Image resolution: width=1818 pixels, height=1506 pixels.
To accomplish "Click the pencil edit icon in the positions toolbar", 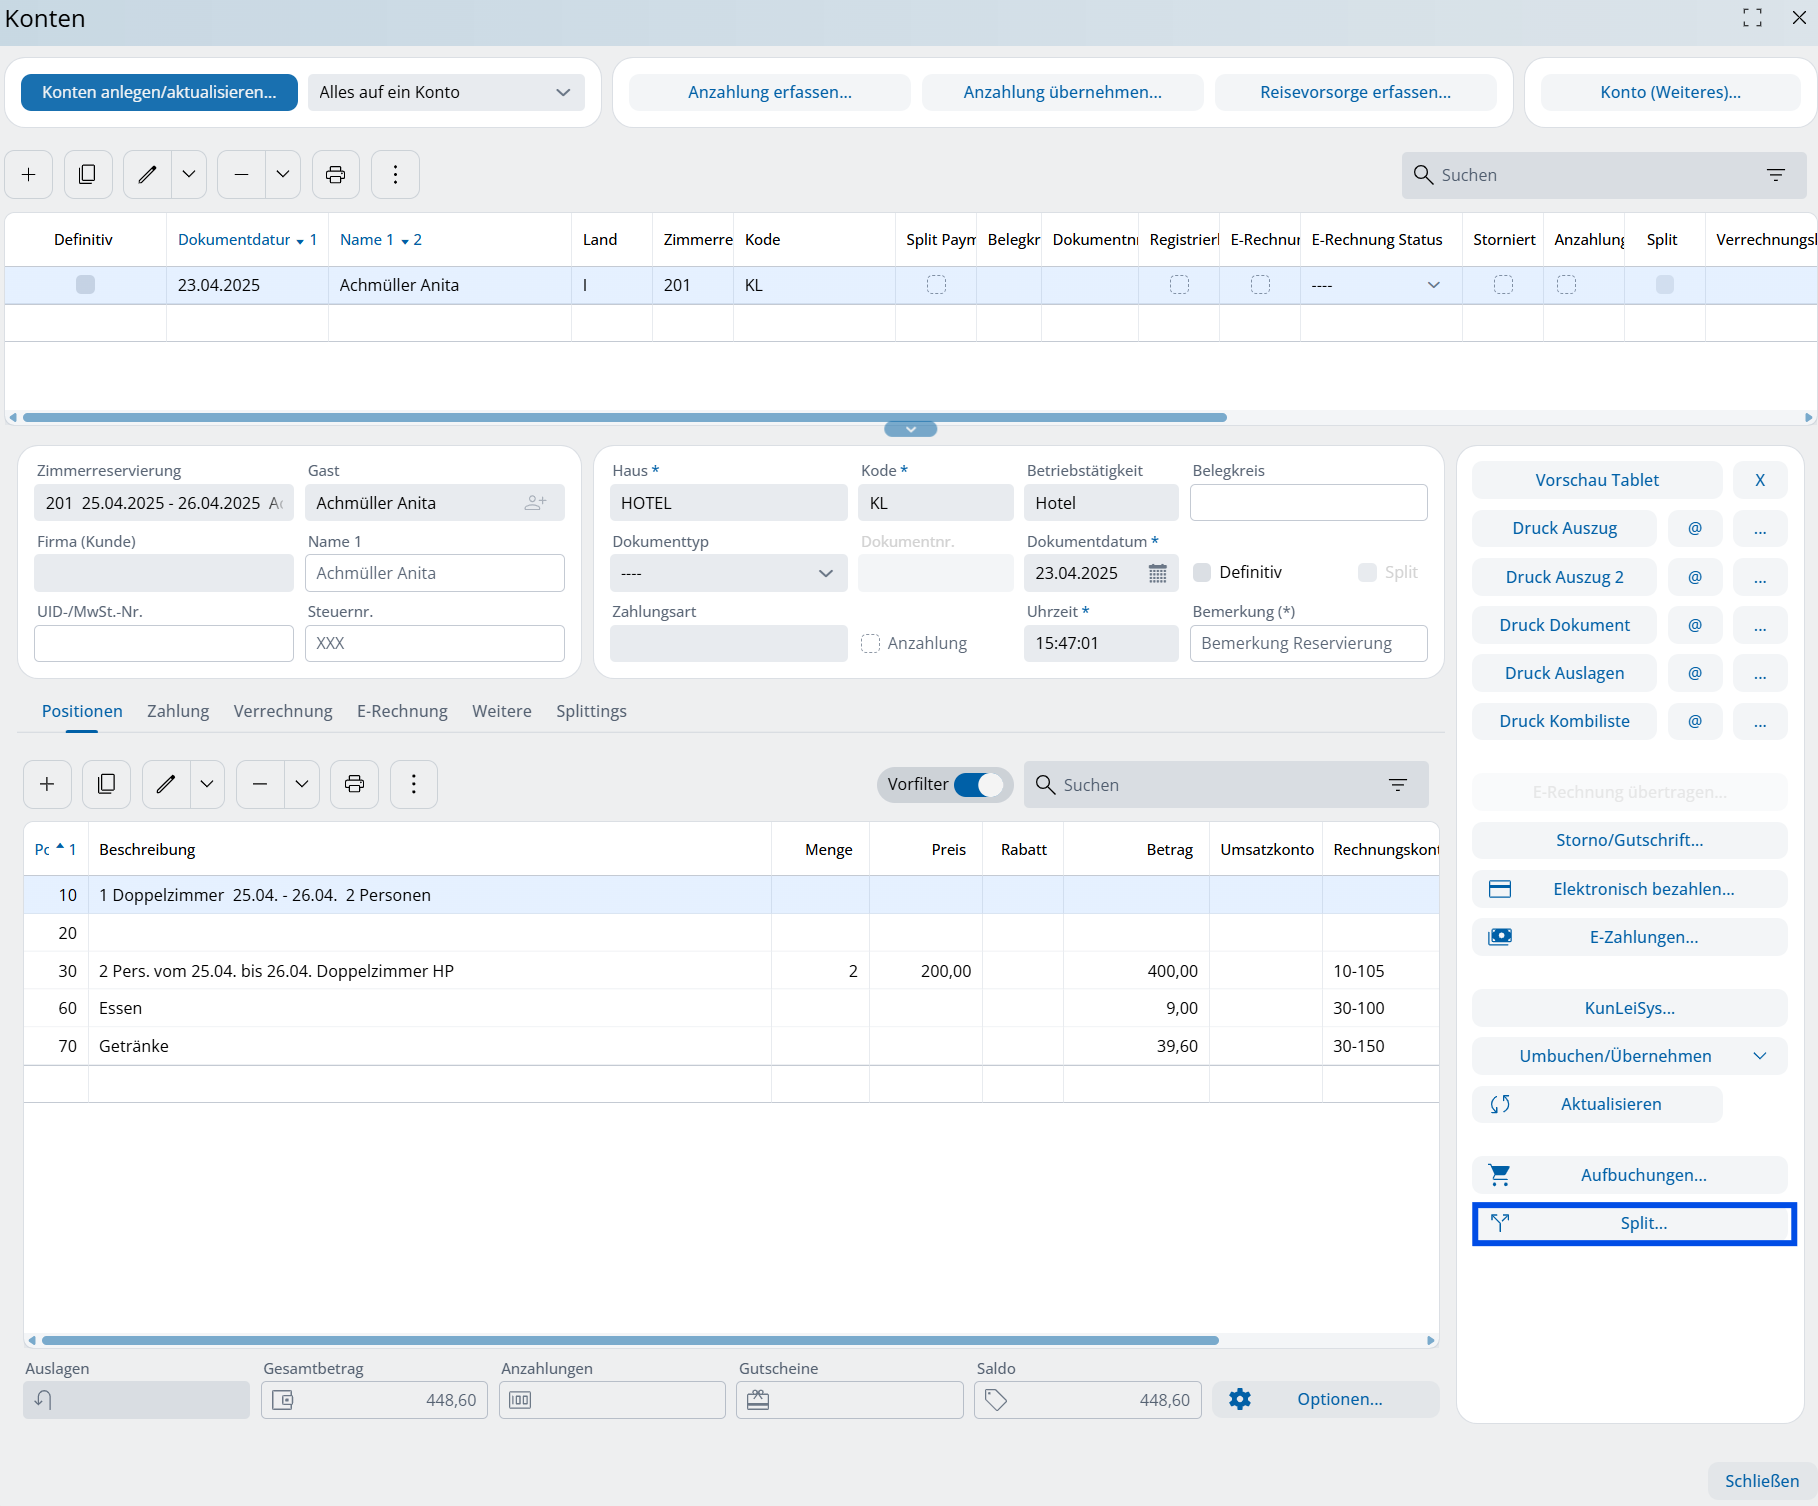I will pyautogui.click(x=166, y=784).
